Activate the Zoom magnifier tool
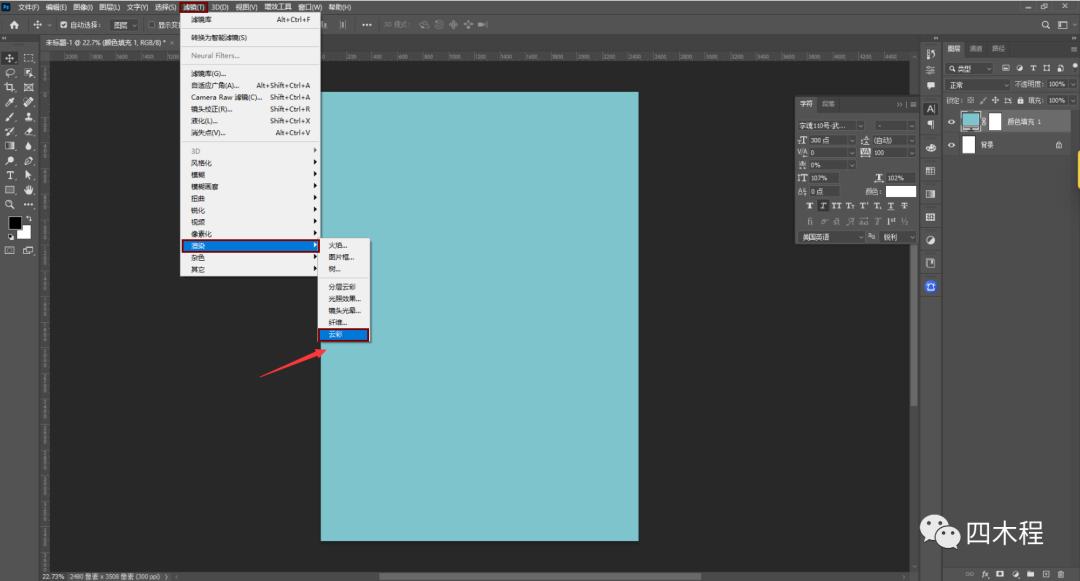 10,204
